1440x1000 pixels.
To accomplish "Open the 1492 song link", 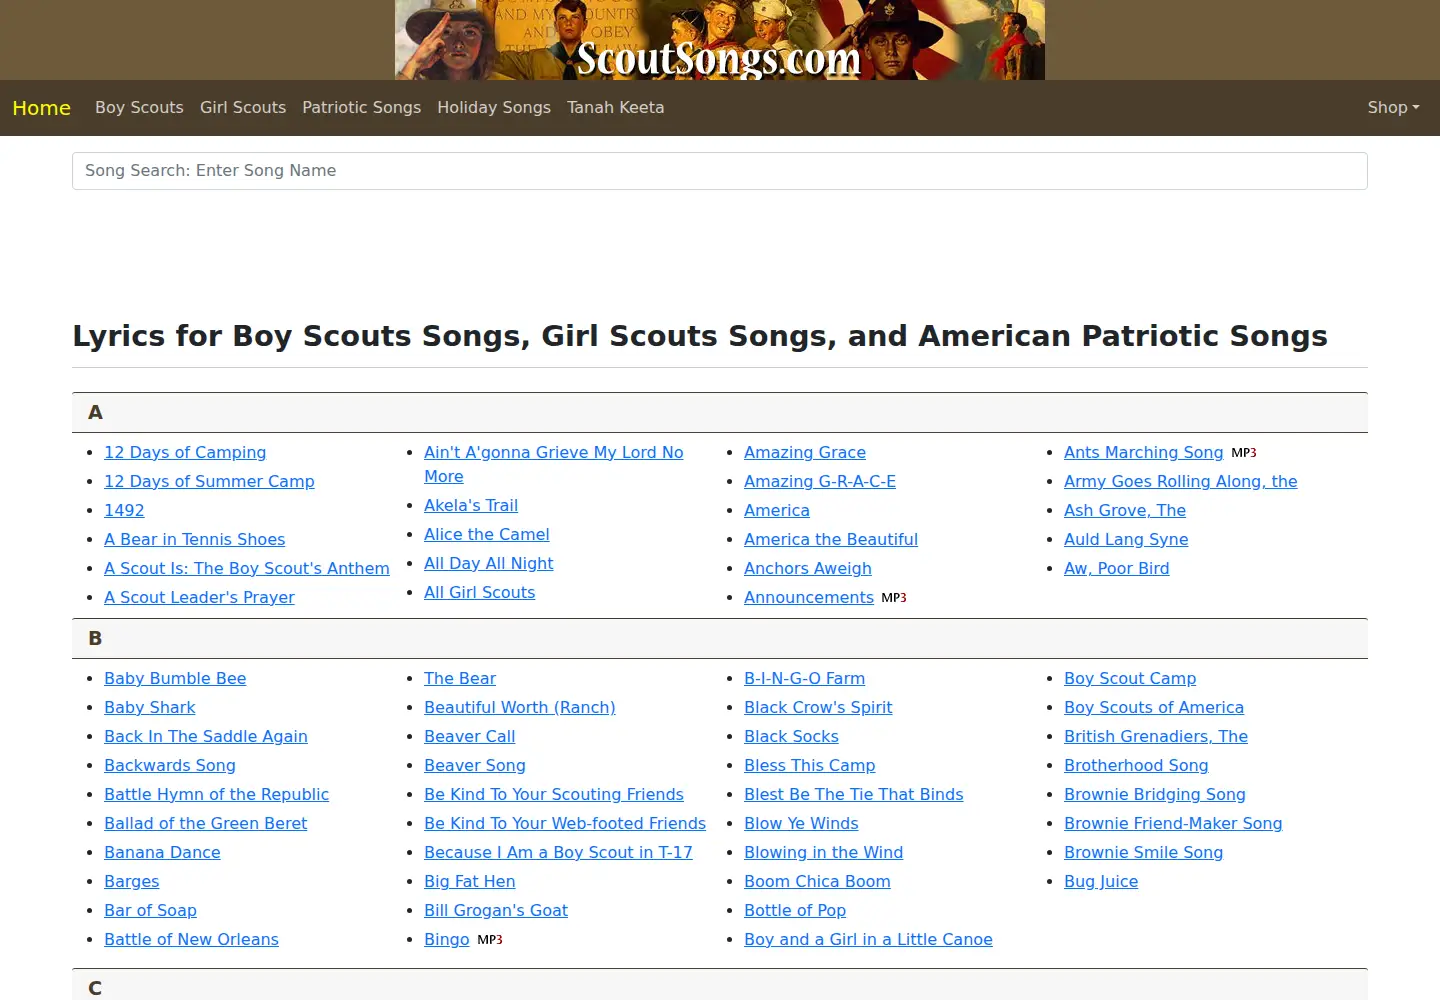I will click(x=124, y=511).
